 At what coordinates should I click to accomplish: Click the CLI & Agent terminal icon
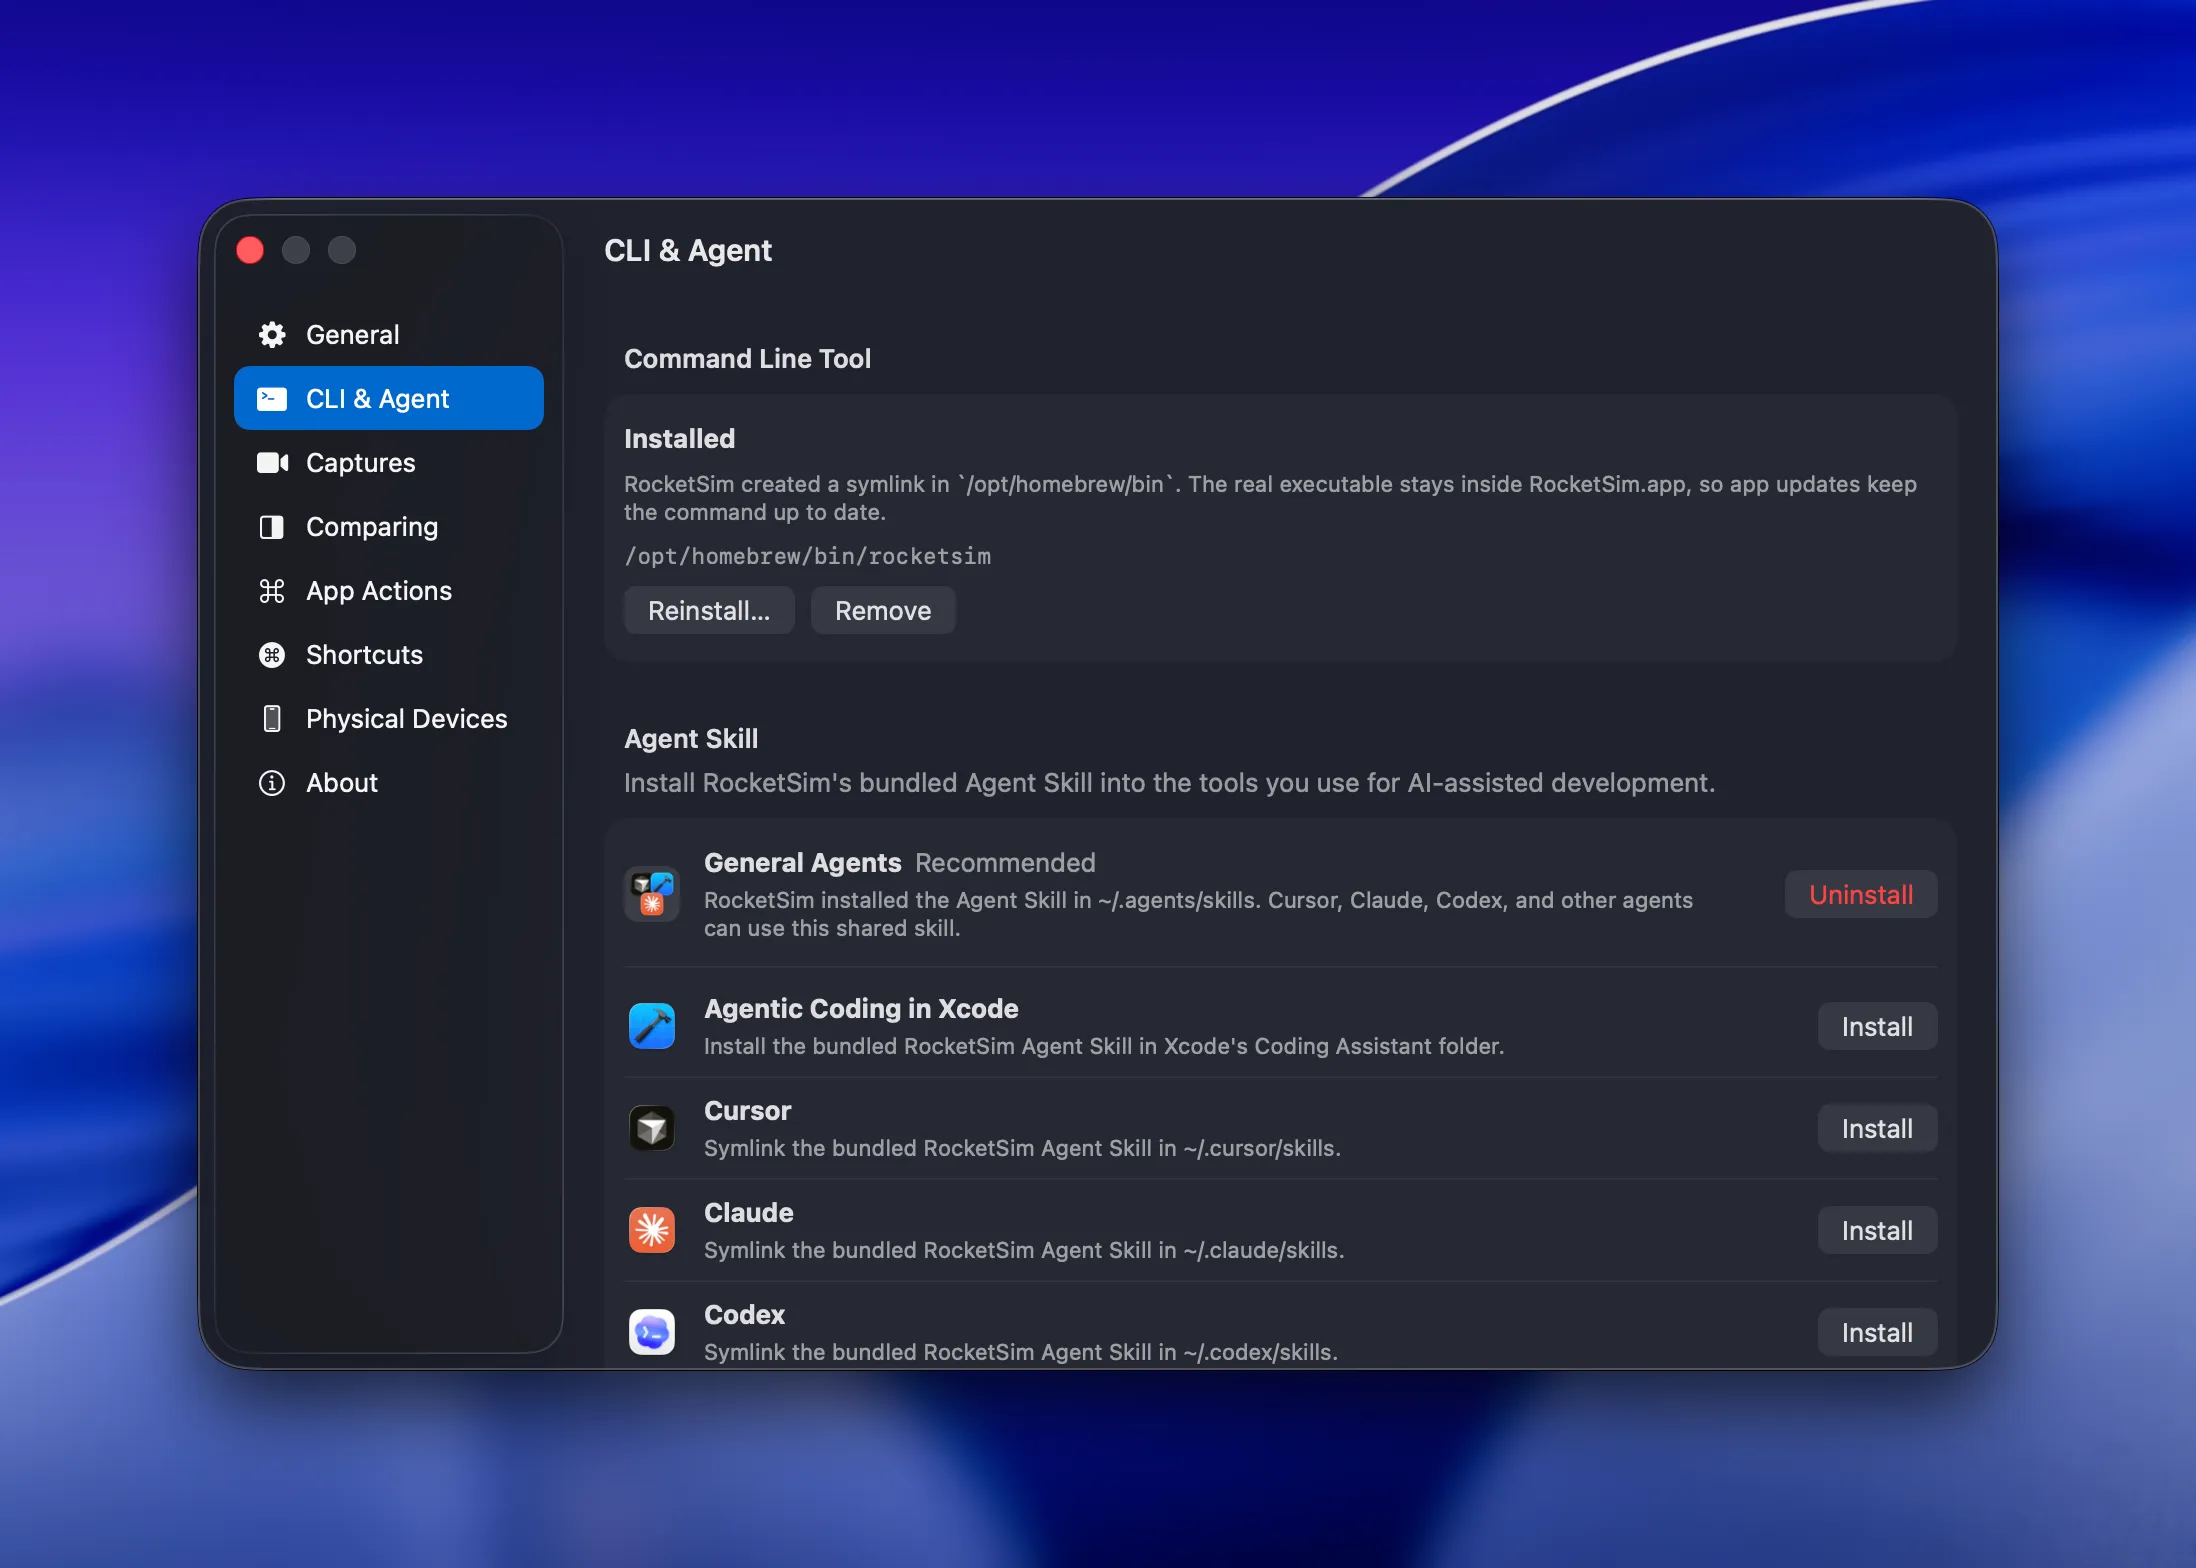pos(272,399)
